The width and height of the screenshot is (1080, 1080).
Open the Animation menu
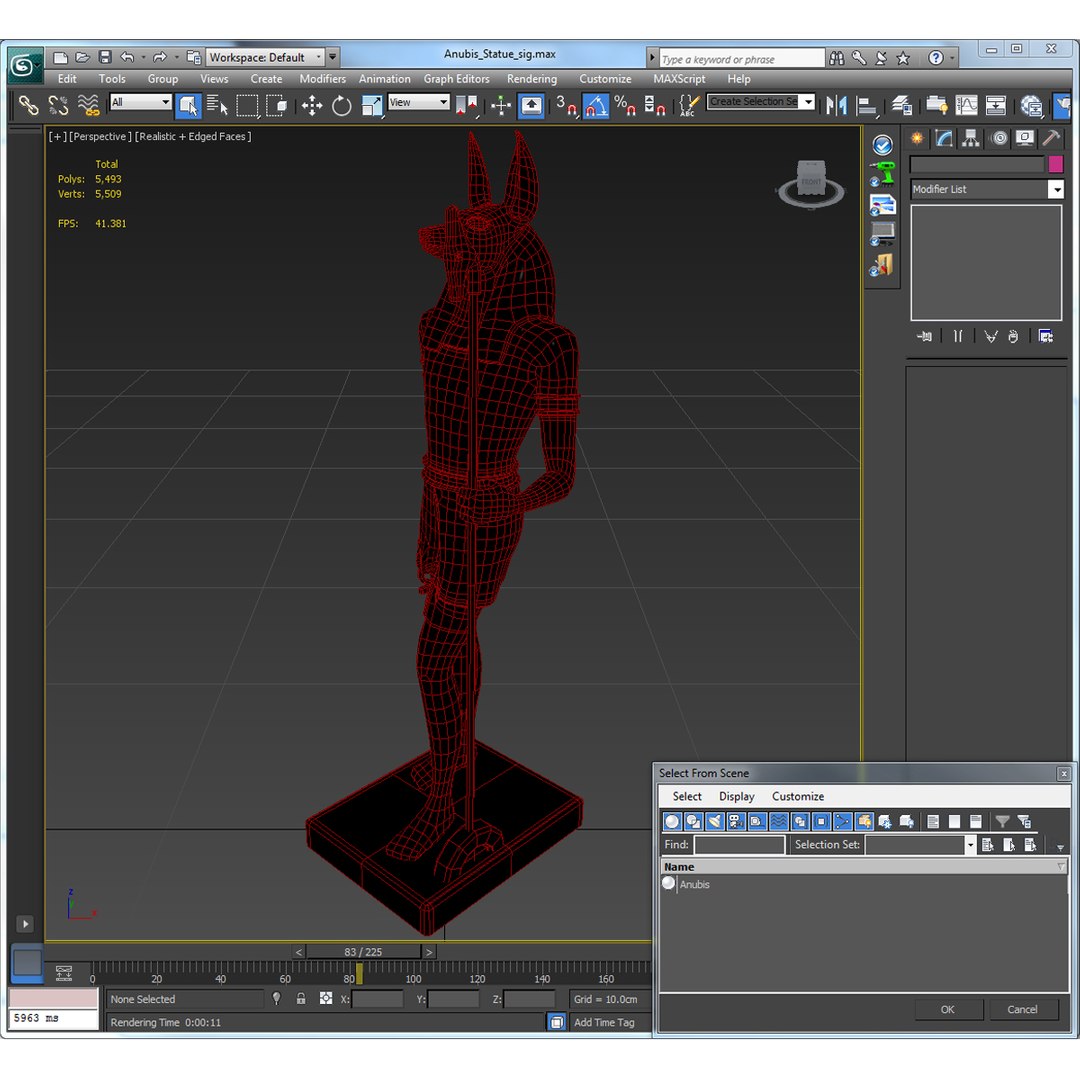point(384,79)
